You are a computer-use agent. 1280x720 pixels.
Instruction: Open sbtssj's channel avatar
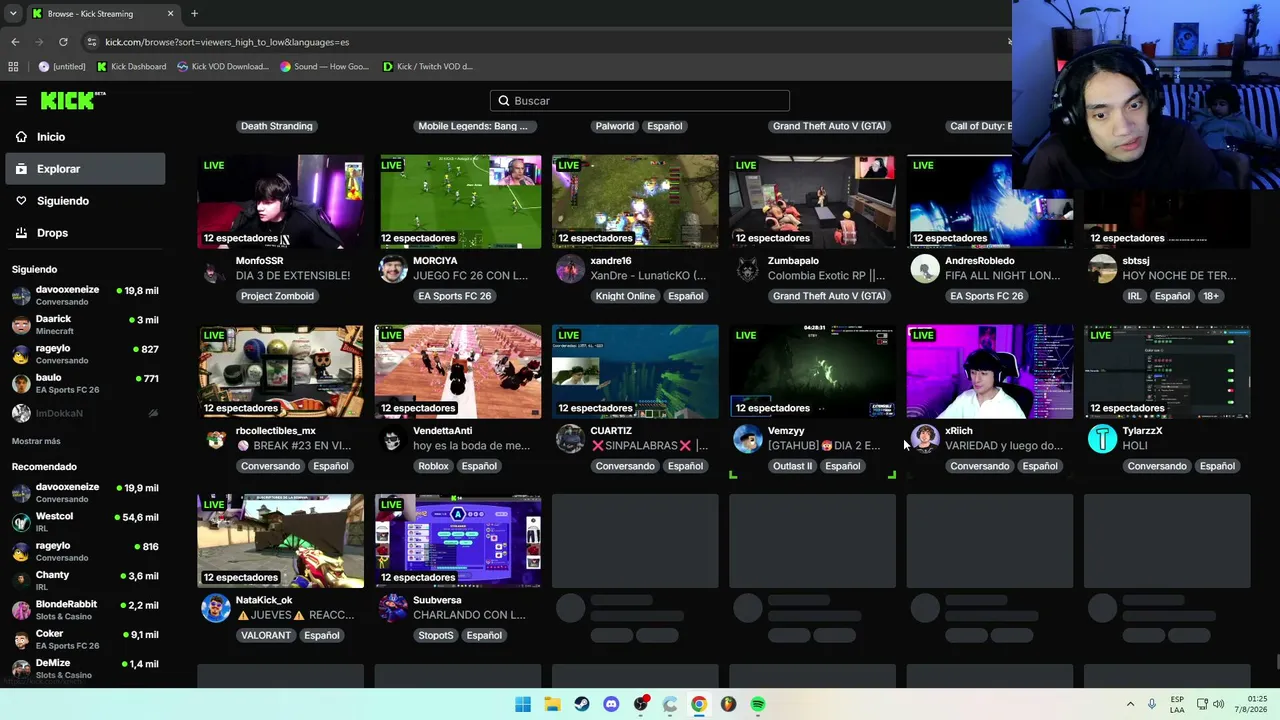tap(1102, 270)
